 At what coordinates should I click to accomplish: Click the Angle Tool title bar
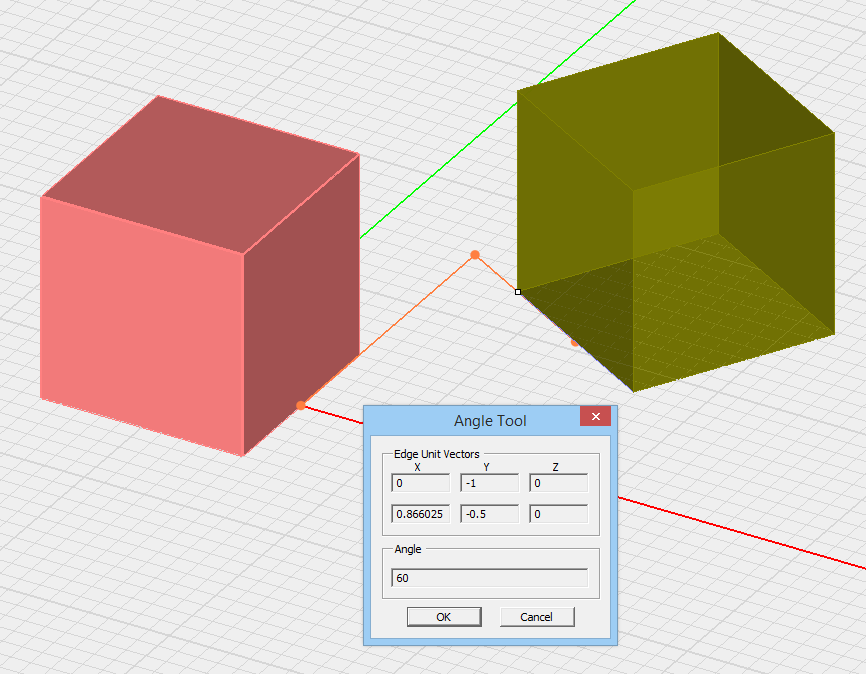(x=470, y=420)
